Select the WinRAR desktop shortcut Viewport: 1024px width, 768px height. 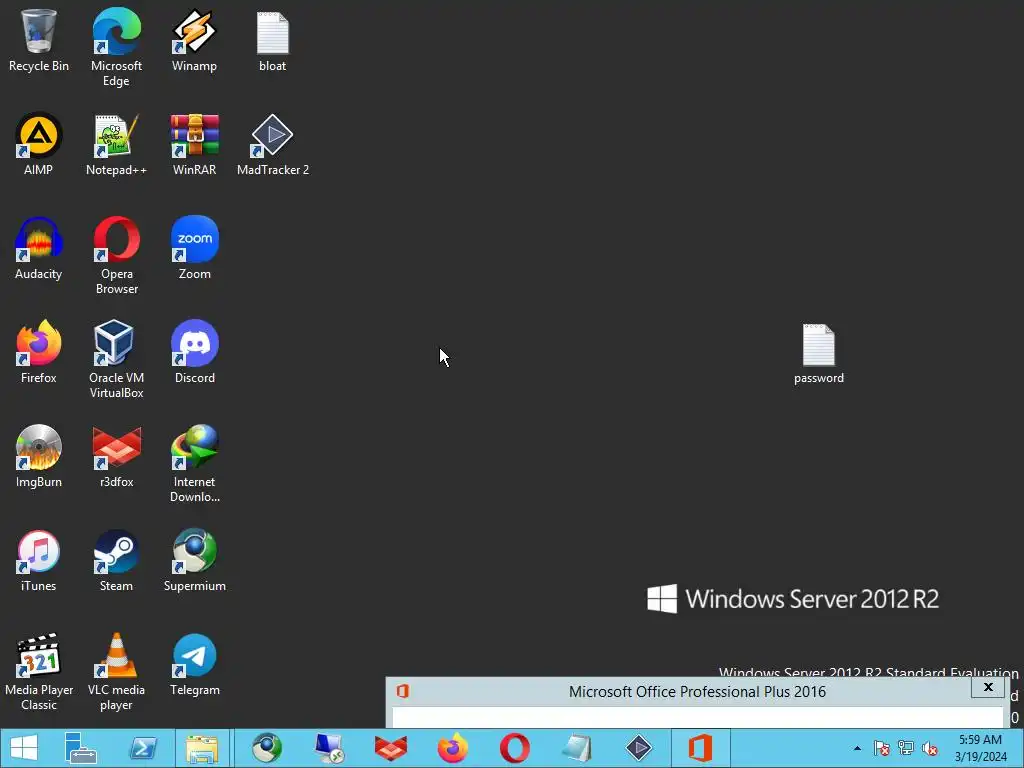coord(194,144)
